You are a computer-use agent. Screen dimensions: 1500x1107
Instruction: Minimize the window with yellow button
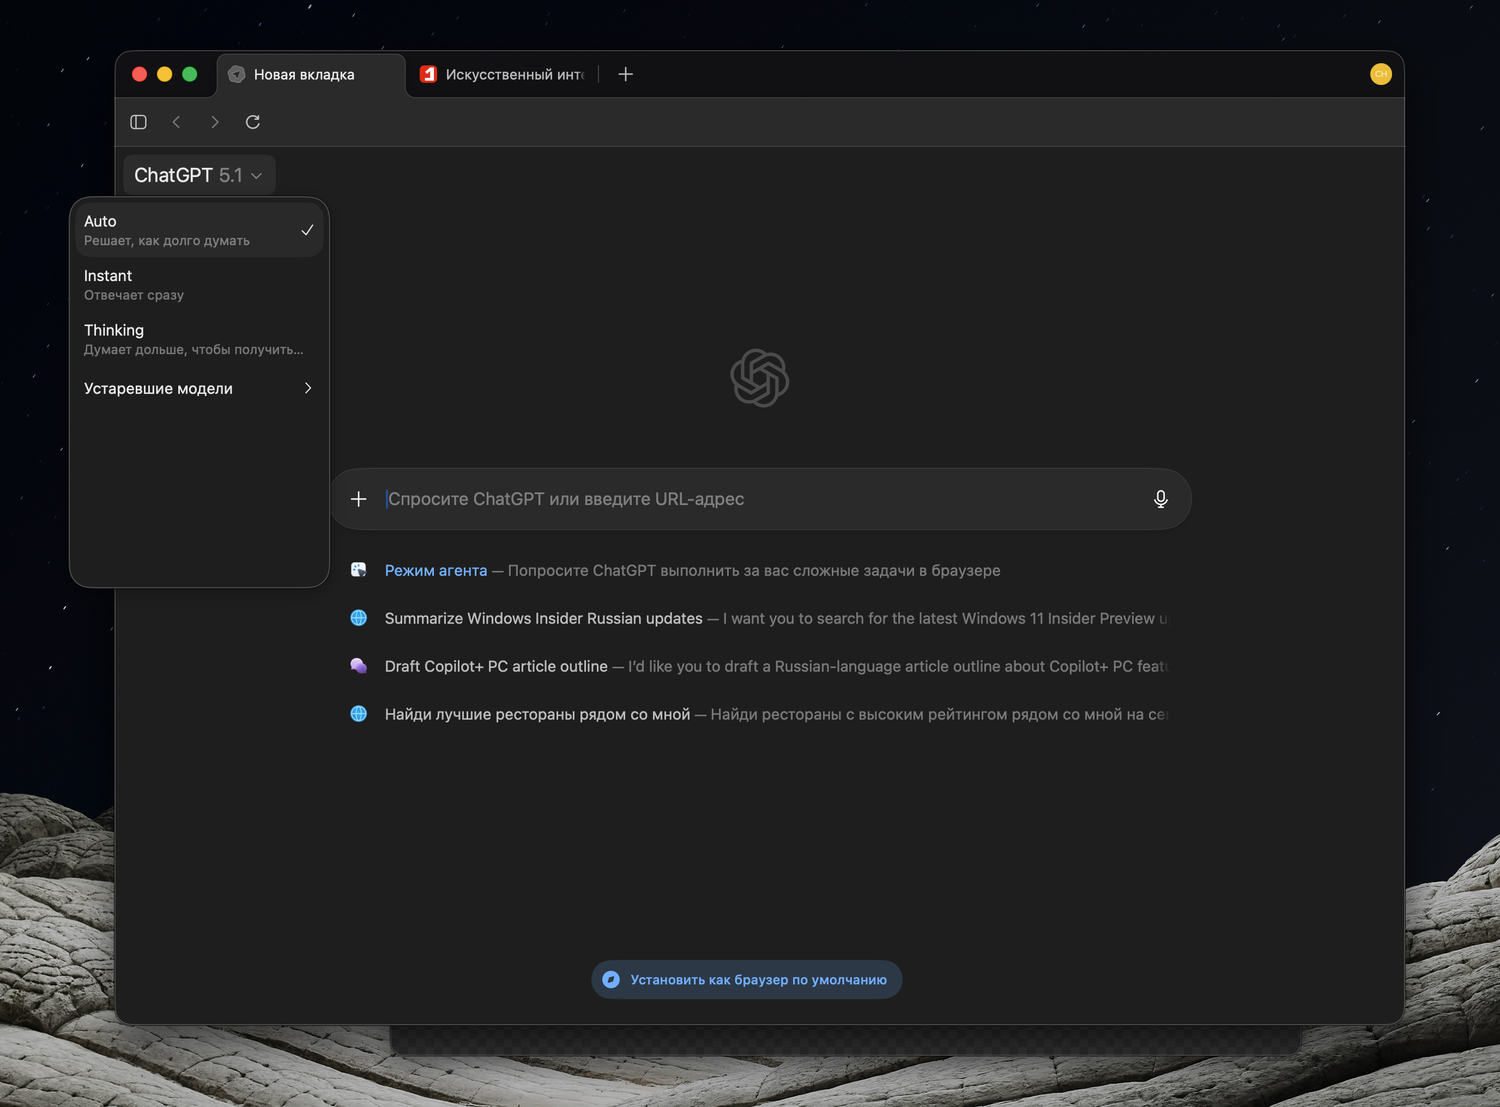click(165, 74)
